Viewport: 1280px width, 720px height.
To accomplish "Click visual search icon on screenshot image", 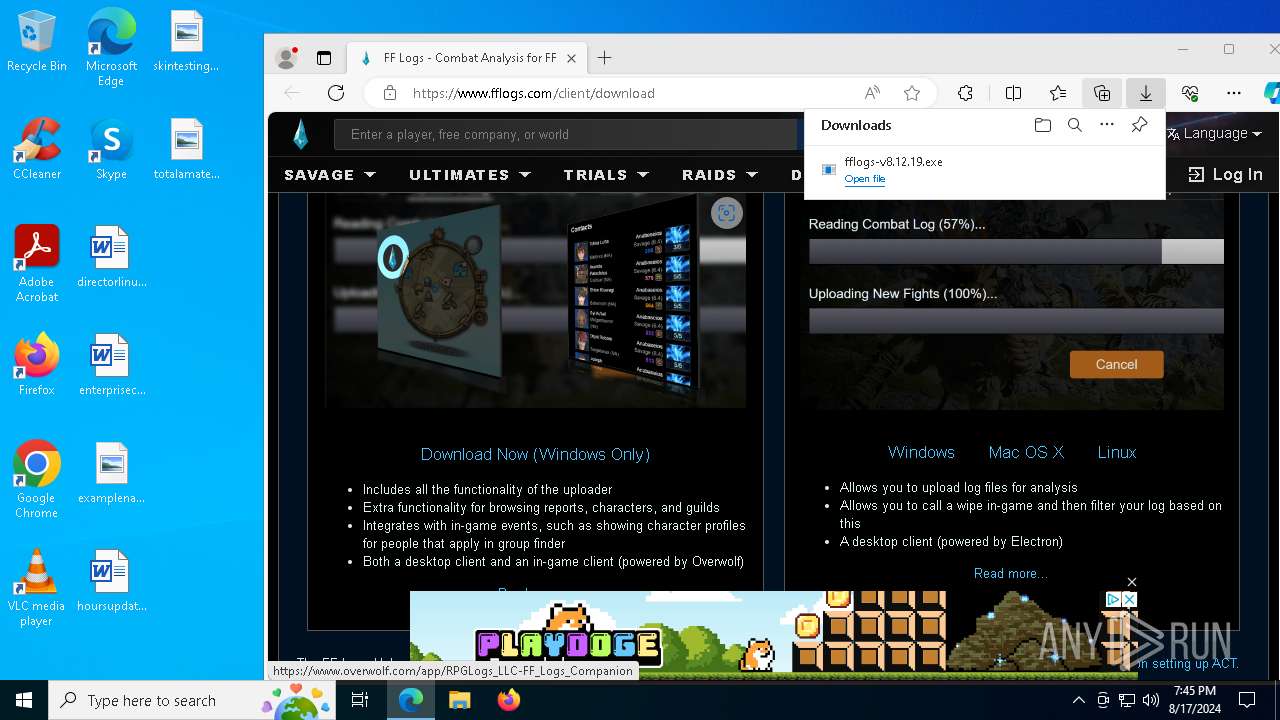I will pyautogui.click(x=727, y=212).
